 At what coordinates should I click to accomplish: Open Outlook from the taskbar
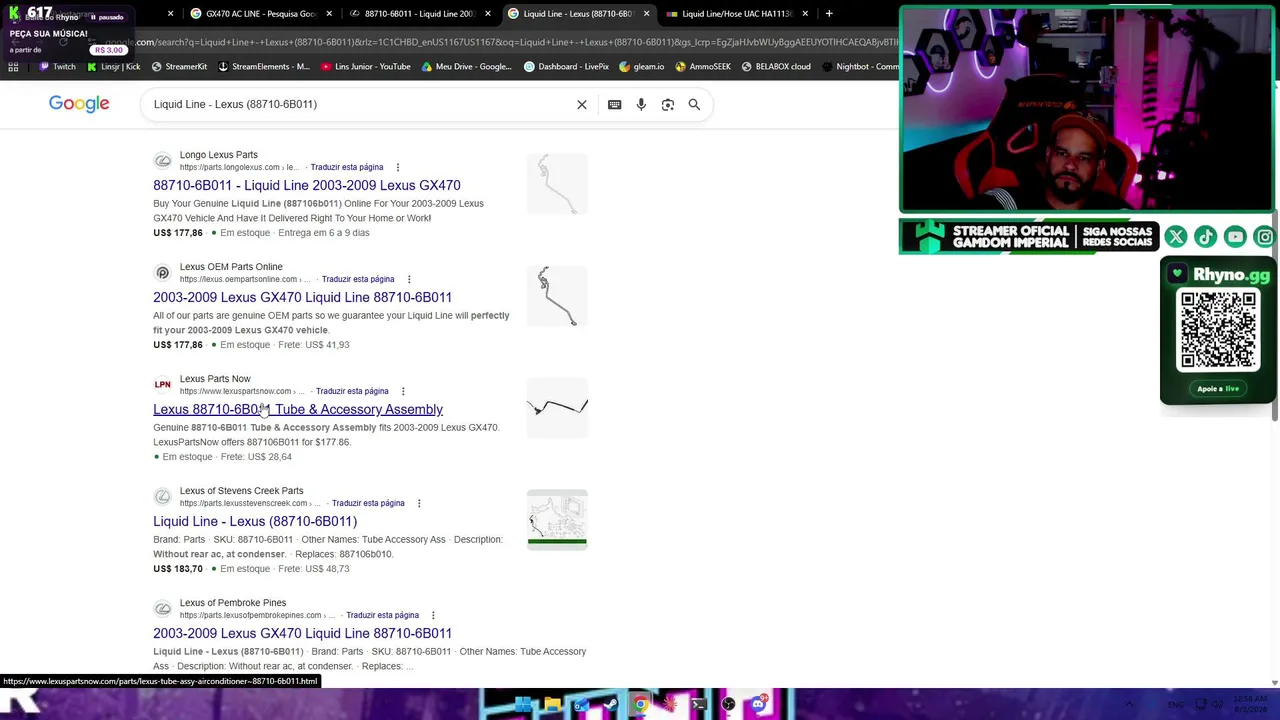(581, 705)
